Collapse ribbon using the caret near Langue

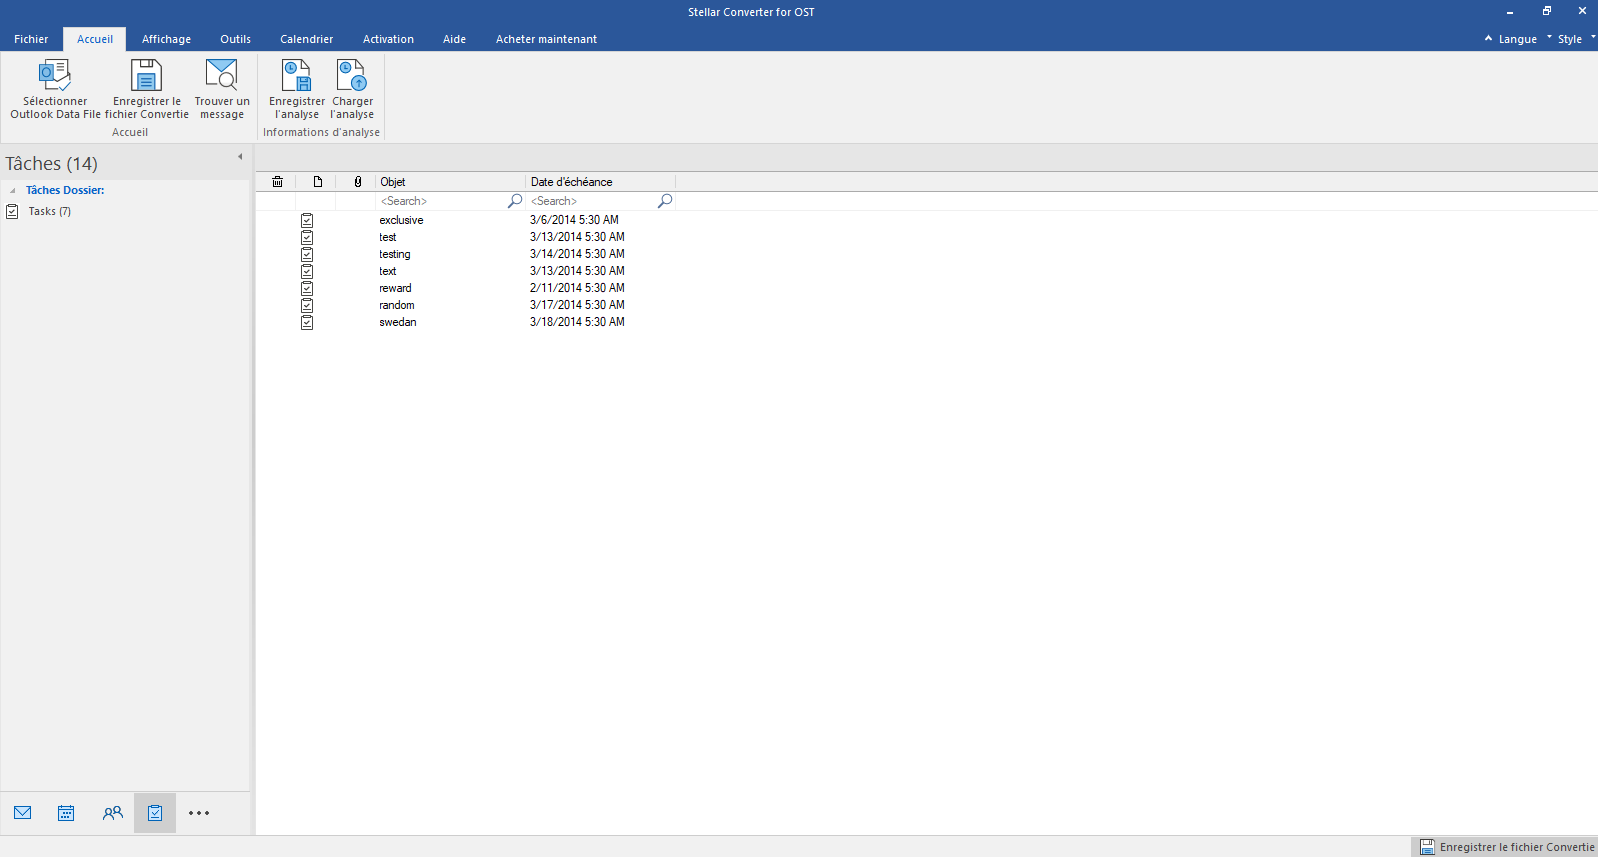(x=1488, y=38)
